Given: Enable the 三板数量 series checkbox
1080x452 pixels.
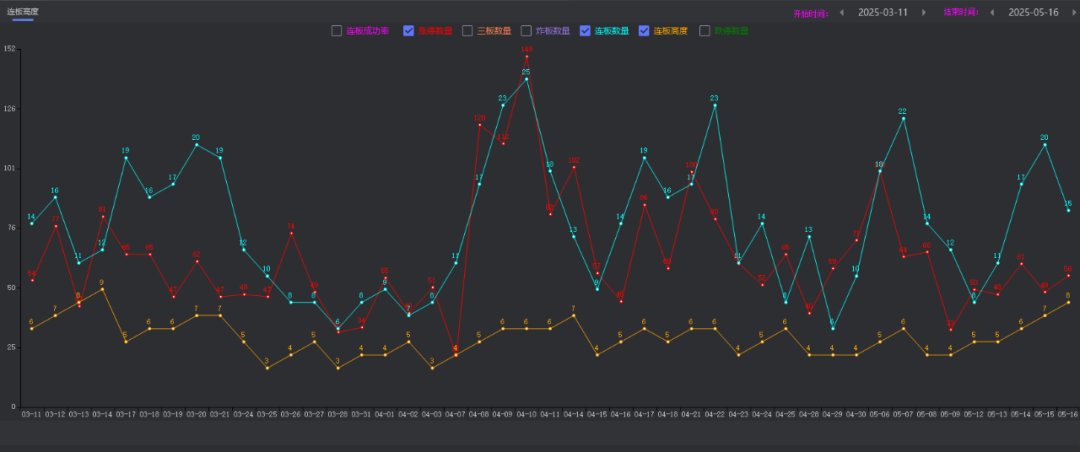Looking at the screenshot, I should pyautogui.click(x=467, y=31).
